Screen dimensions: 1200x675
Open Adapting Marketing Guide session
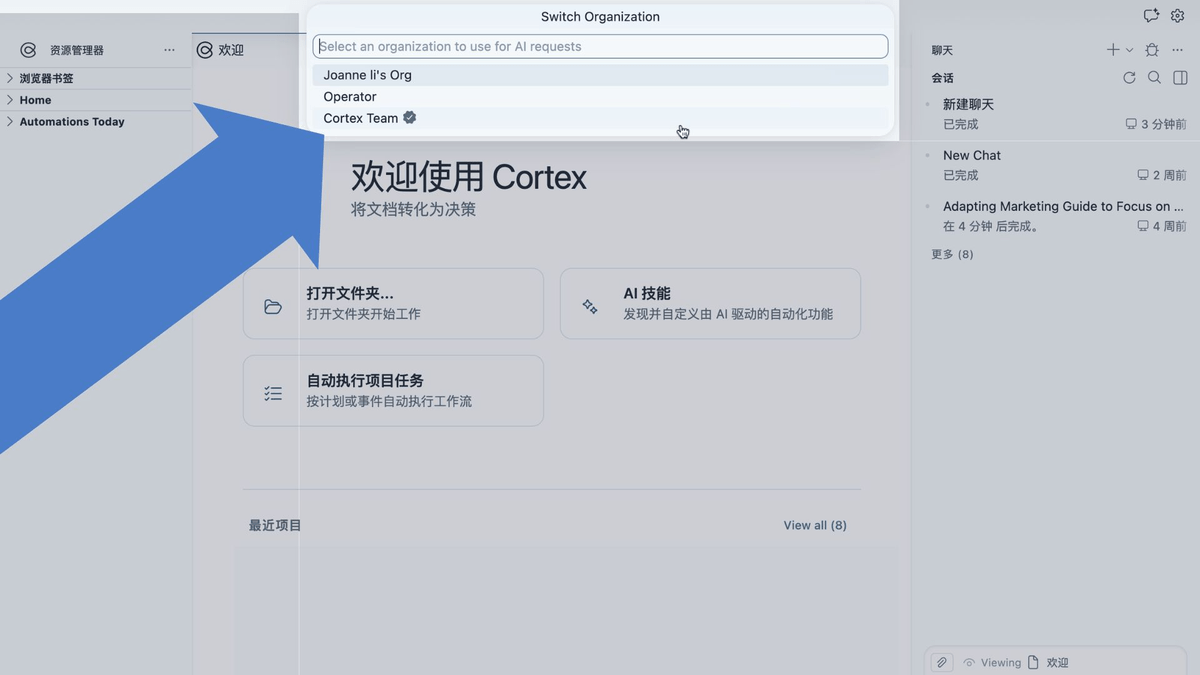coord(1056,216)
